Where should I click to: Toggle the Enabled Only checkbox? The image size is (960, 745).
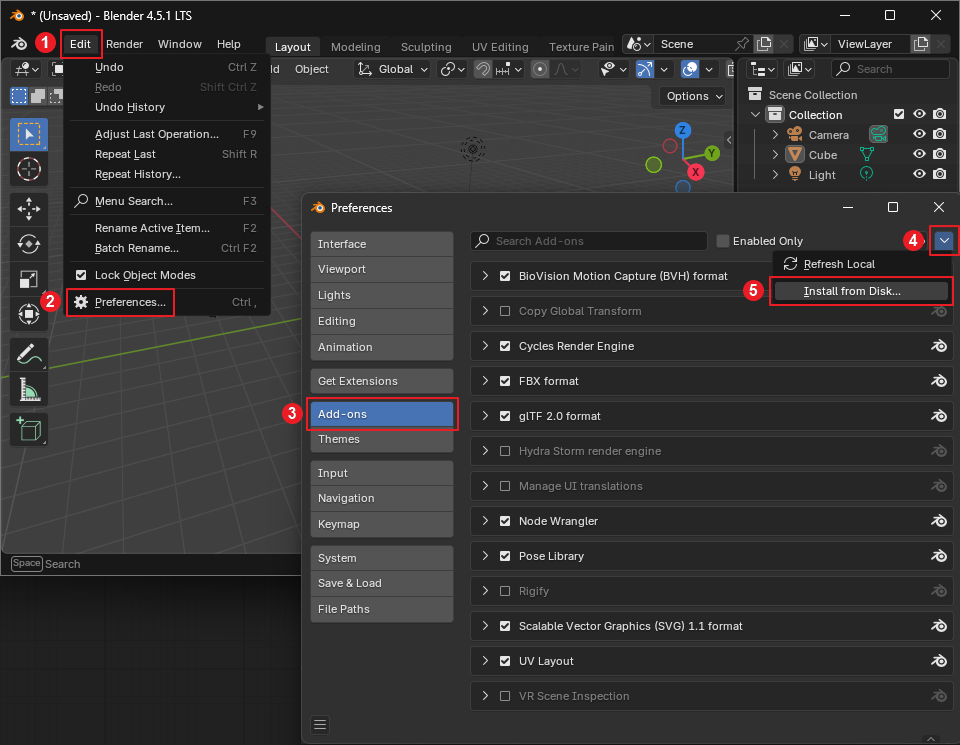click(723, 241)
